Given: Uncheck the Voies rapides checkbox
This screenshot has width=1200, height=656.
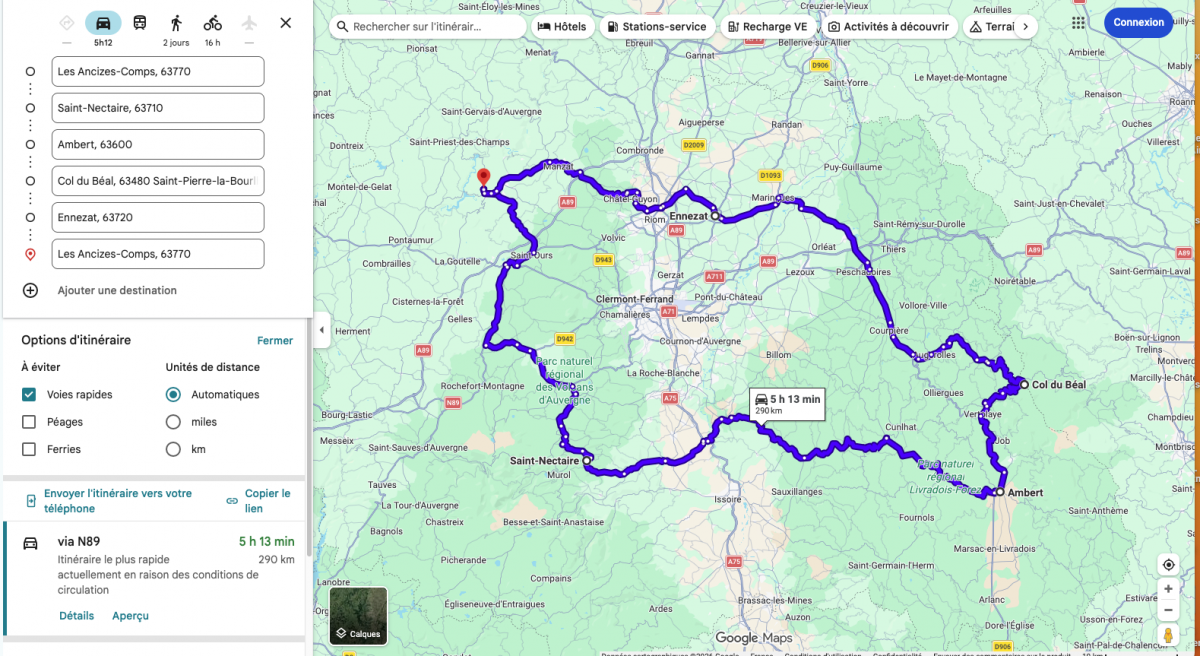Looking at the screenshot, I should tap(29, 394).
